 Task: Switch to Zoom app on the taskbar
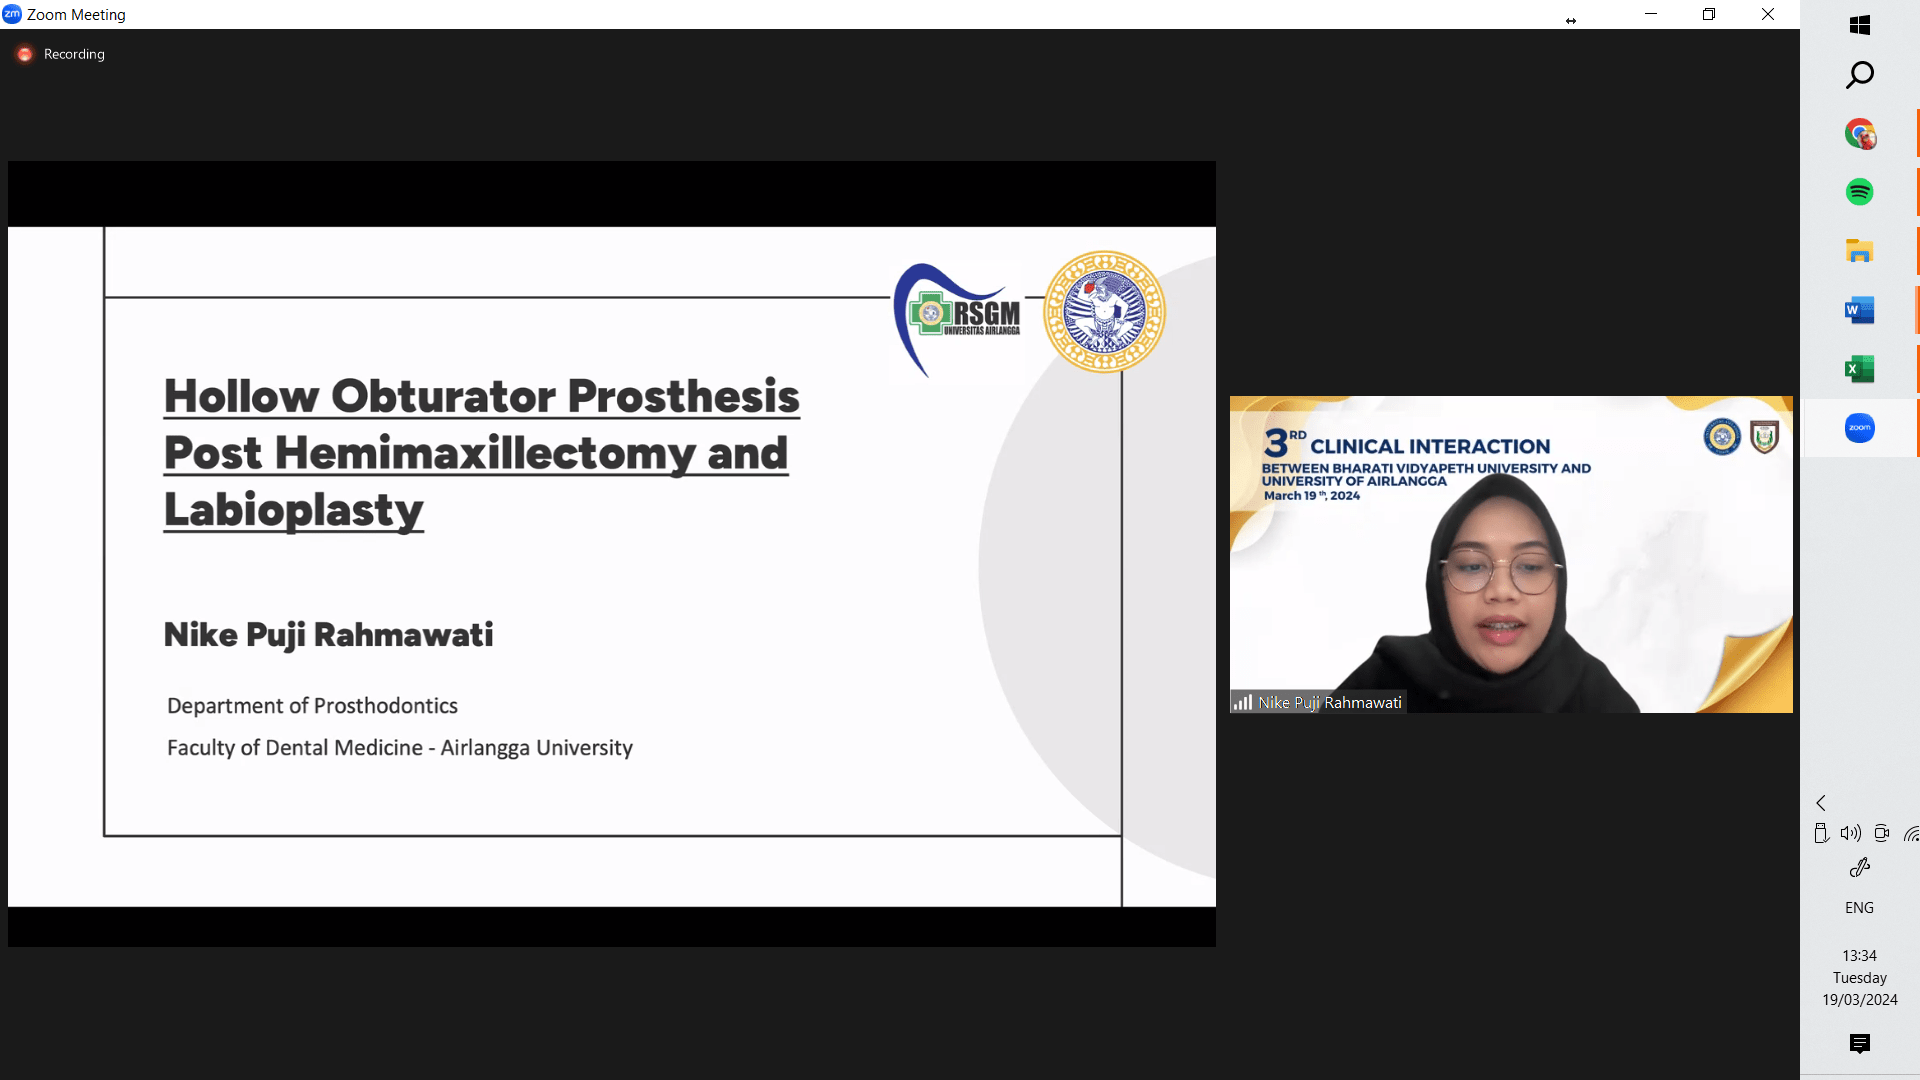pyautogui.click(x=1860, y=428)
